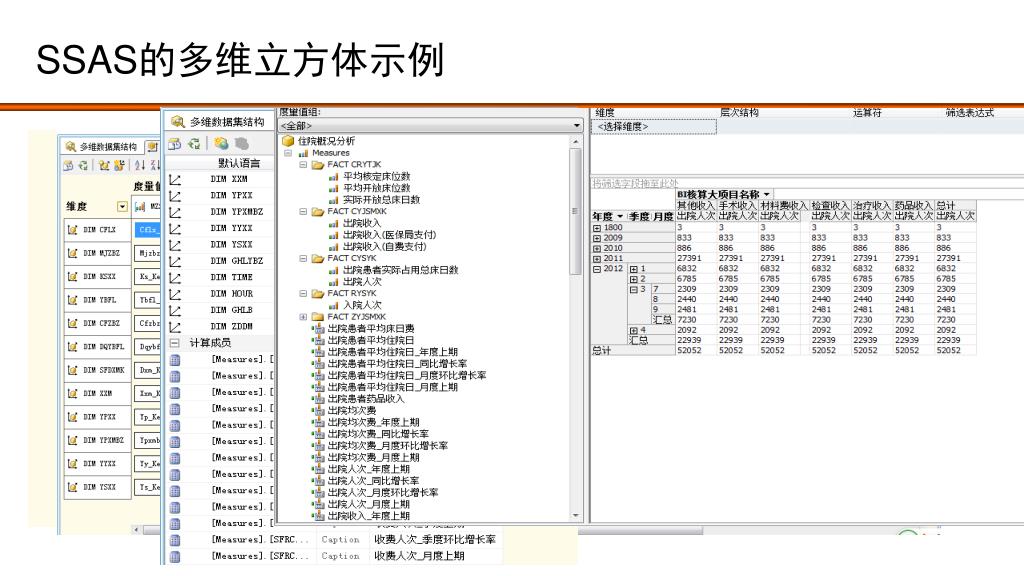This screenshot has height=576, width=1024.
Task: Click the 总计 row label in pivot
Action: [601, 351]
